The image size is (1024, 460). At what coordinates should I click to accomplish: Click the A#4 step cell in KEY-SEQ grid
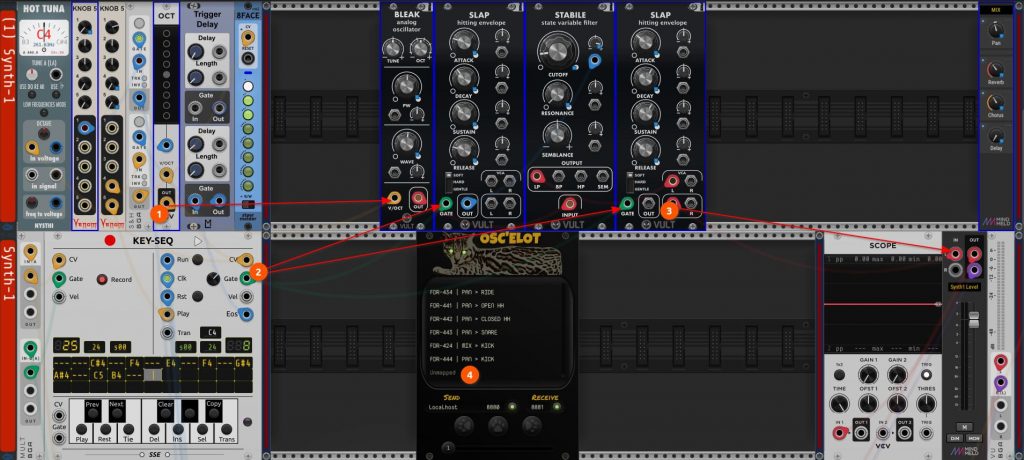[x=63, y=375]
